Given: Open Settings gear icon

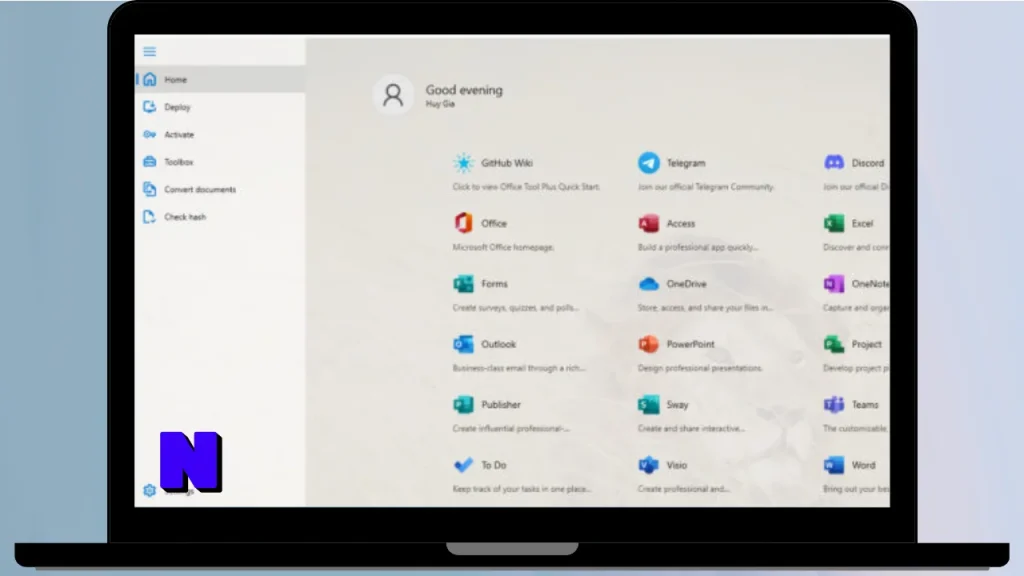Looking at the screenshot, I should pos(150,490).
